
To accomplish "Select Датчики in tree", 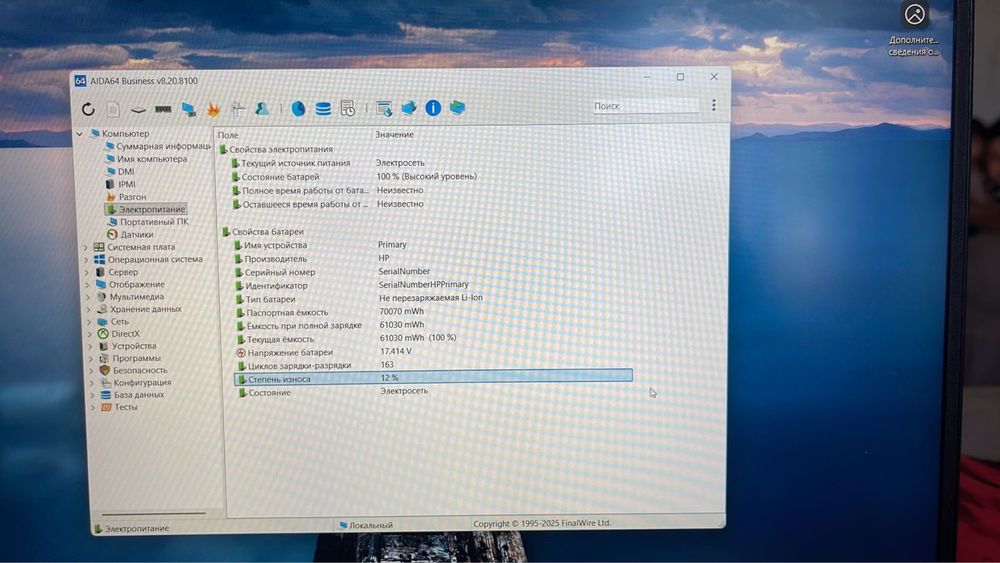I will 130,235.
